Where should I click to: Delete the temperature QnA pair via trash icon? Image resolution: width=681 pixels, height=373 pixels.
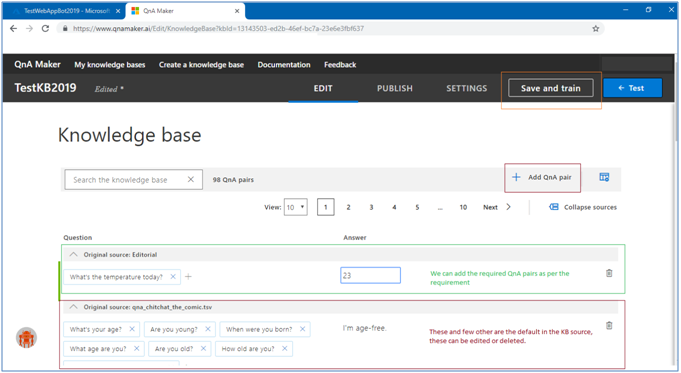pos(609,273)
